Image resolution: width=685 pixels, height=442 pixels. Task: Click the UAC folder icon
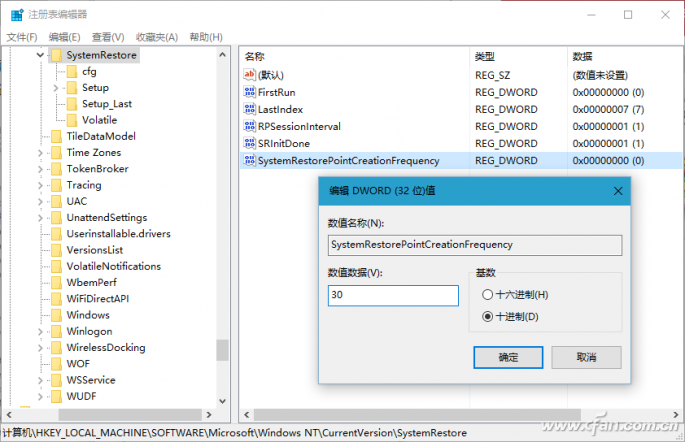click(x=56, y=201)
